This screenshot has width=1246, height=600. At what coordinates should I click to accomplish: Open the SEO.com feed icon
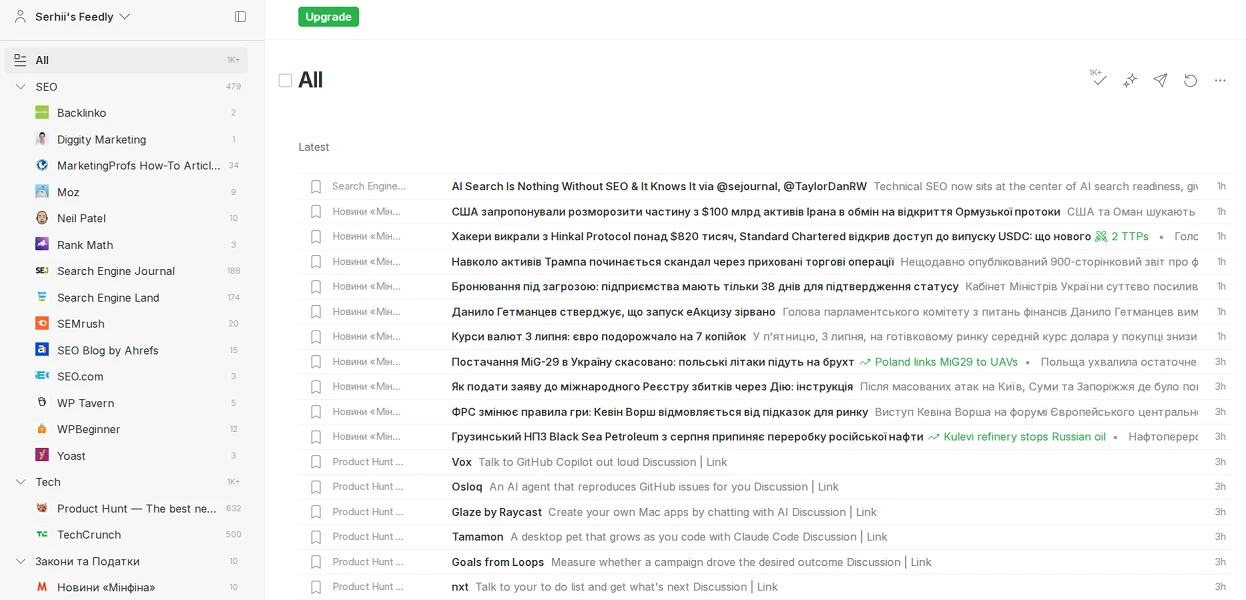(42, 376)
